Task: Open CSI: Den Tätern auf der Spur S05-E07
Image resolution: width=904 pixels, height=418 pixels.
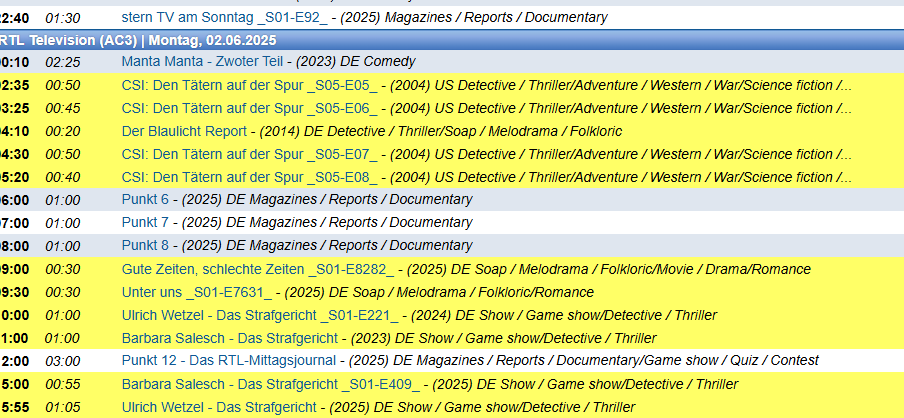Action: coord(250,155)
